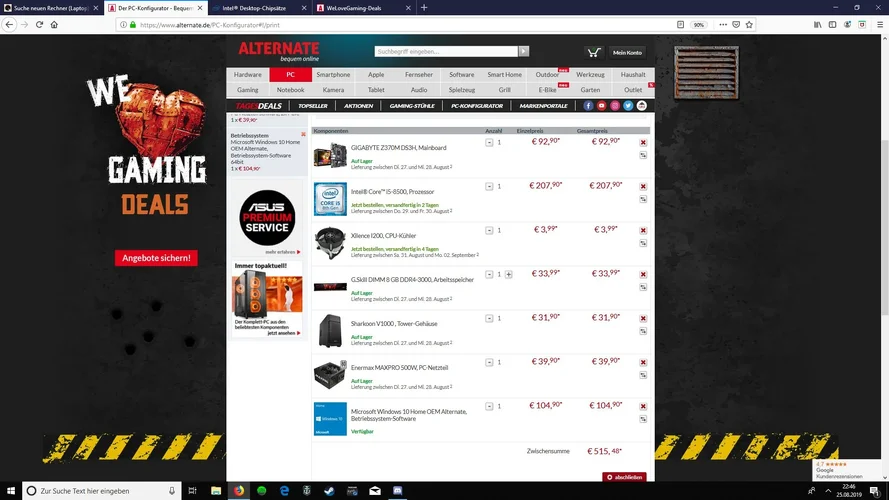Screen dimensions: 889x500
Task: Click swap icon for GIGABYTE mainboard
Action: 643,155
